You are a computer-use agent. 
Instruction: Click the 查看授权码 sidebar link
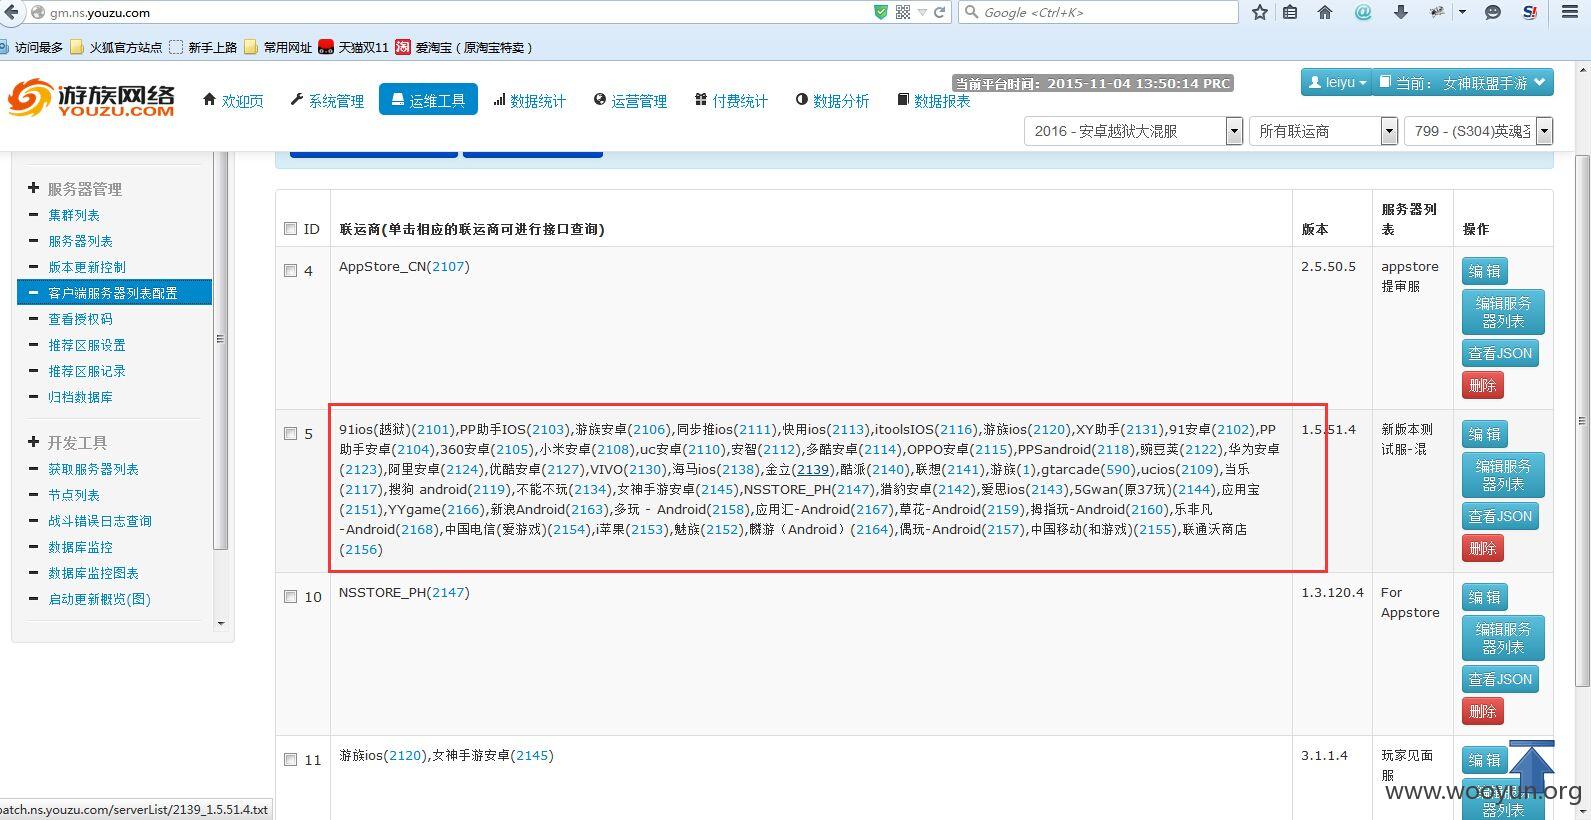81,319
